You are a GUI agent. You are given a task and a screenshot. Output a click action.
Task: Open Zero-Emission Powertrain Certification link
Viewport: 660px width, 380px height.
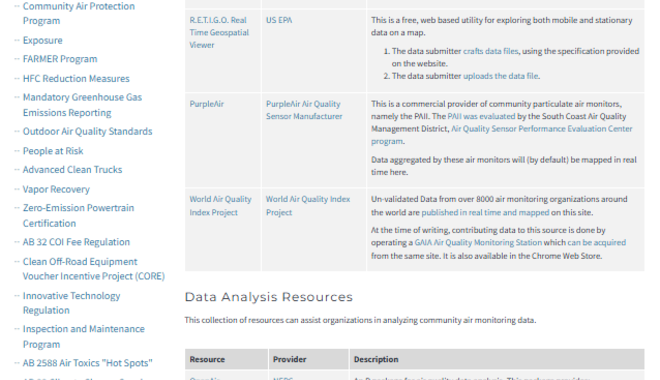pos(78,215)
